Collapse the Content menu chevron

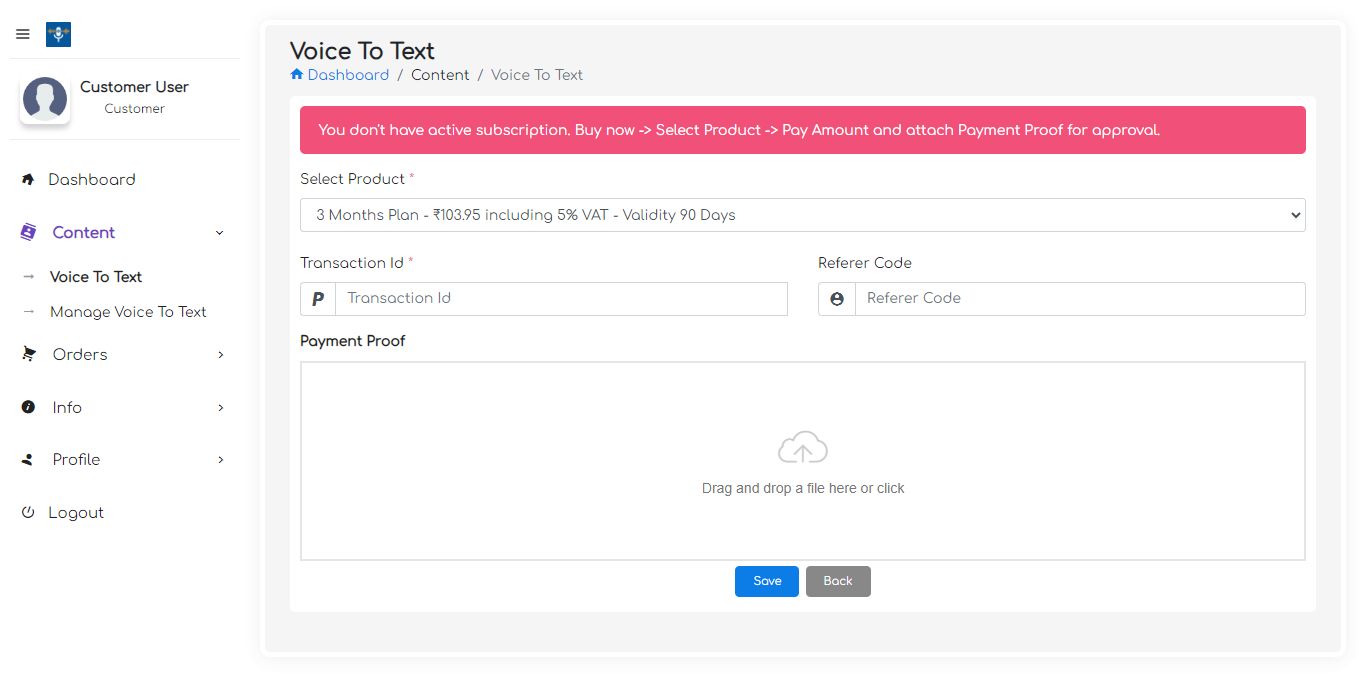[x=220, y=233]
